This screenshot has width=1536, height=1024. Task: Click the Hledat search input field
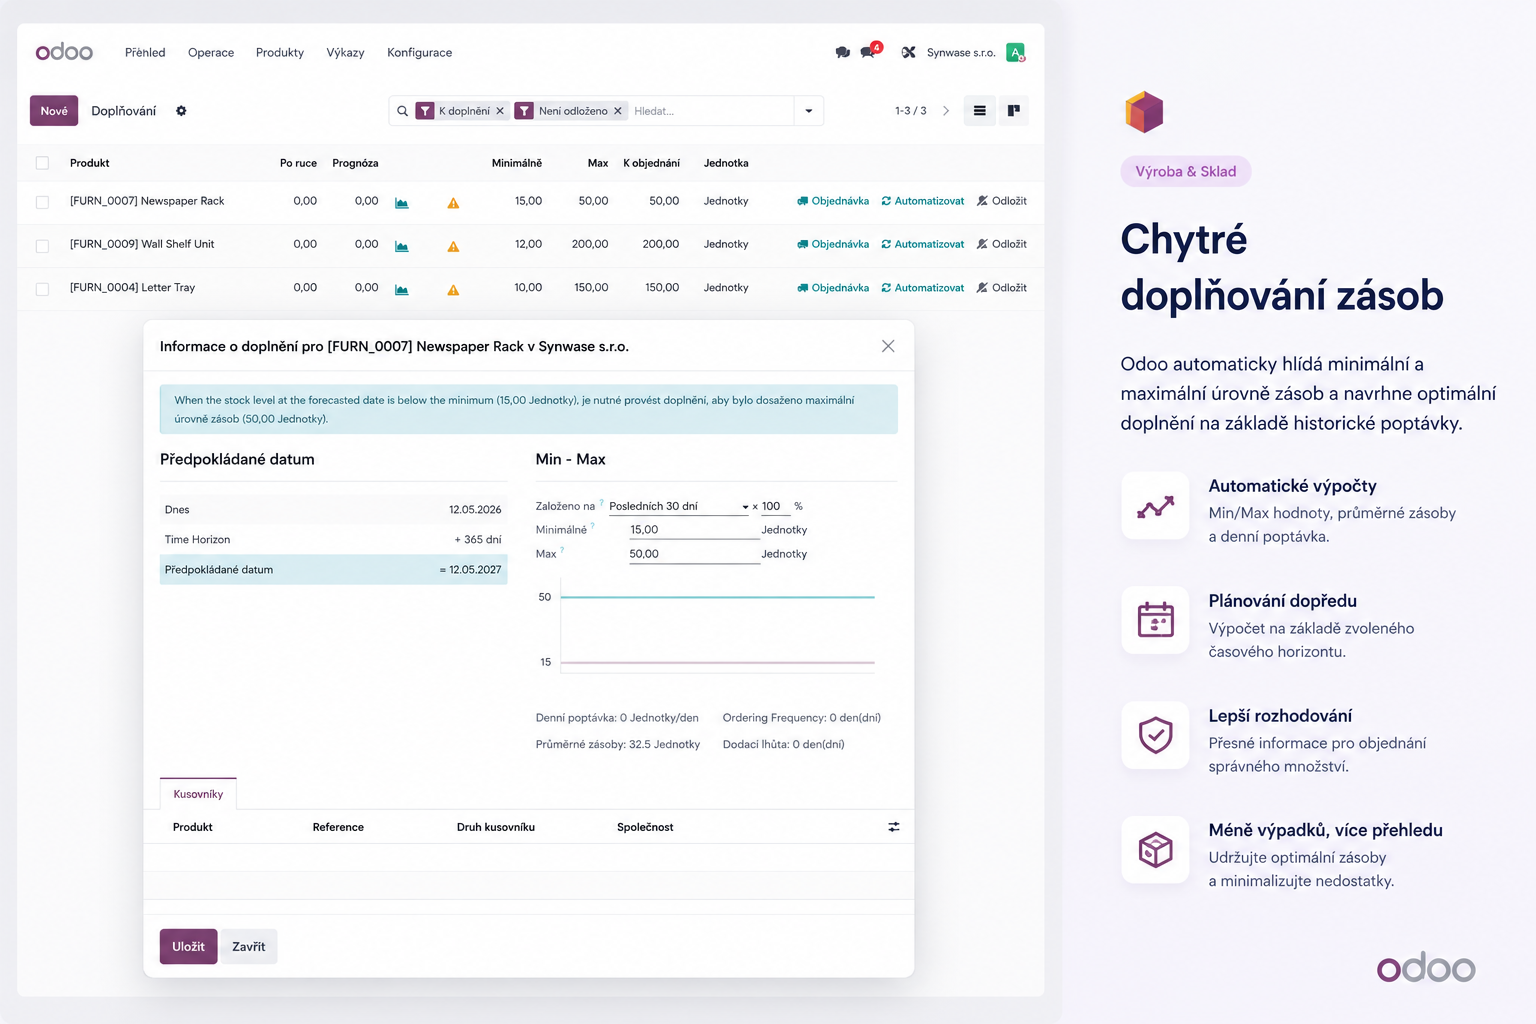710,111
